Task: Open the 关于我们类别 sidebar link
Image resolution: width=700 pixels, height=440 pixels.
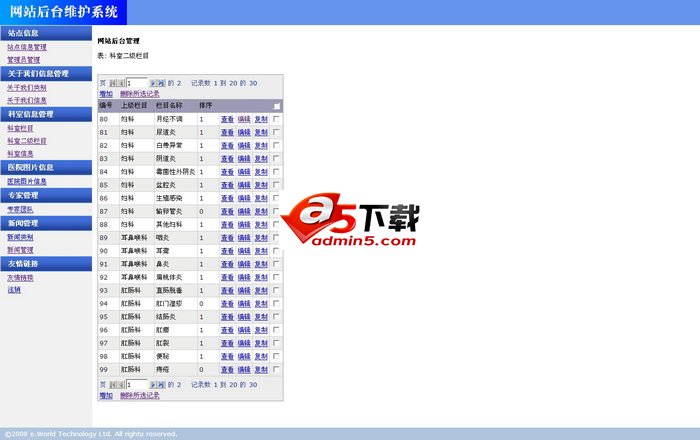Action: (27, 88)
